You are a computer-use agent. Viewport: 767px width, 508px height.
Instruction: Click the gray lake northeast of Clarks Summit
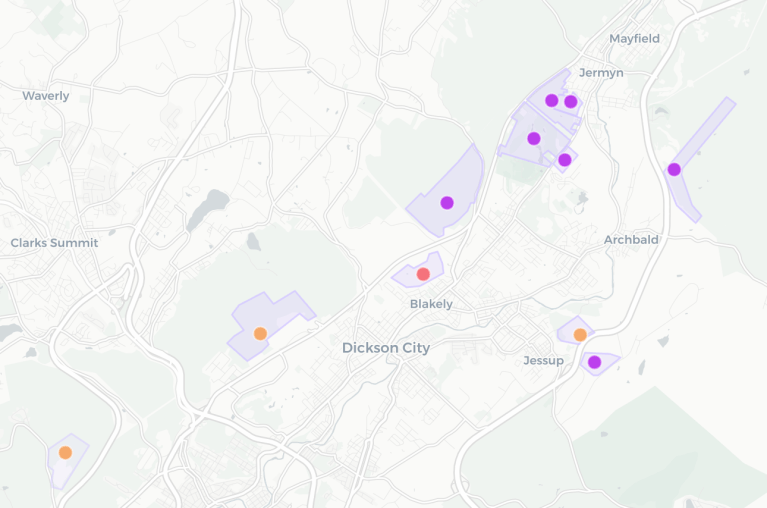click(207, 208)
